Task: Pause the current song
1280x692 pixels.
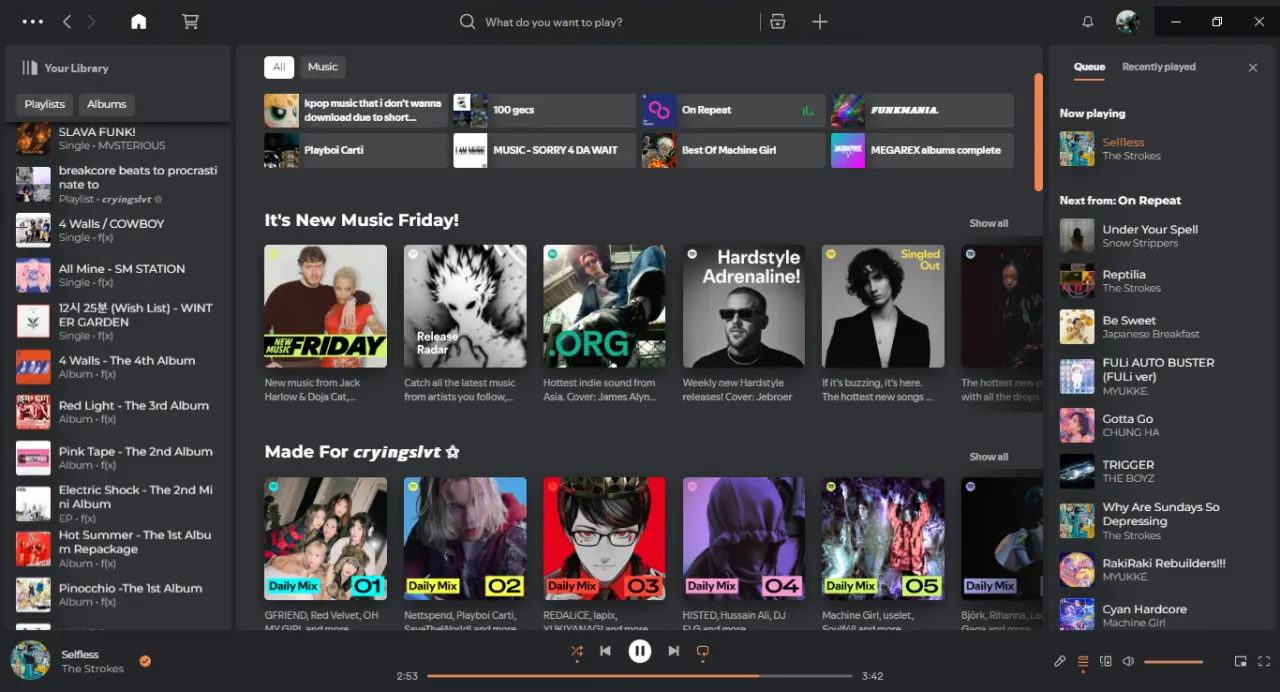Action: [640, 651]
